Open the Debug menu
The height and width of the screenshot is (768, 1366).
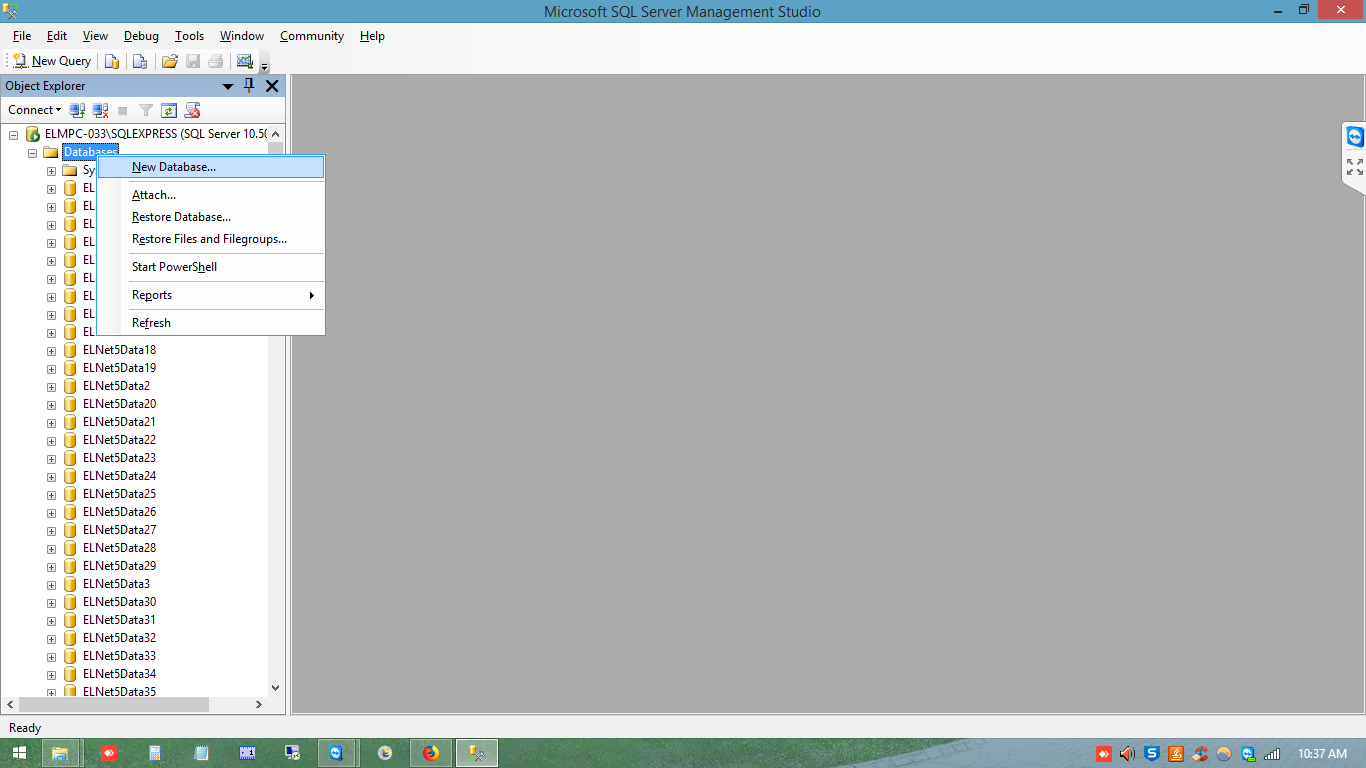[x=141, y=36]
